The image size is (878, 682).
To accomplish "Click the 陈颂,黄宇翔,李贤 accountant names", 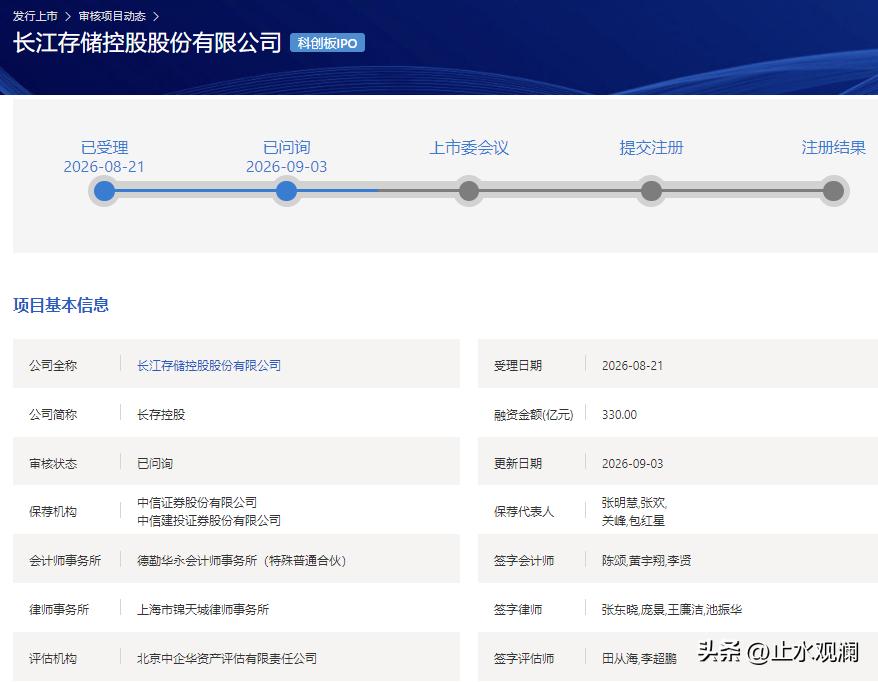I will pyautogui.click(x=646, y=560).
